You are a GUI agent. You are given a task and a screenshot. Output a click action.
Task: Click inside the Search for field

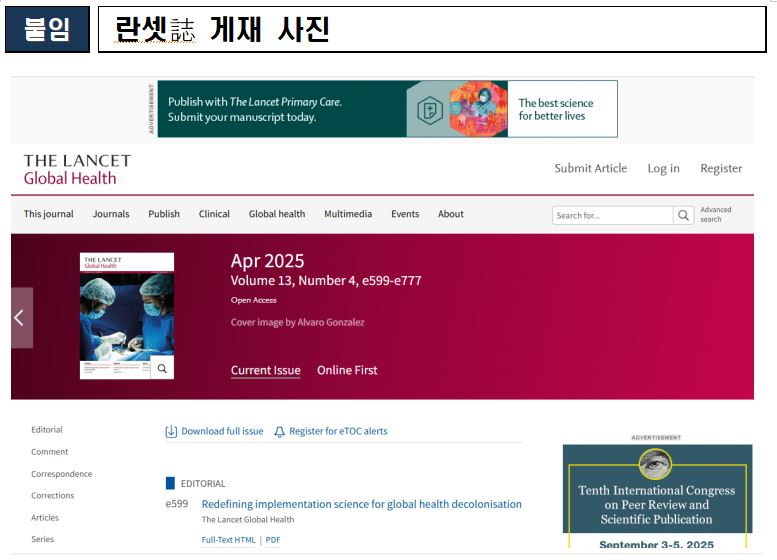(x=612, y=215)
